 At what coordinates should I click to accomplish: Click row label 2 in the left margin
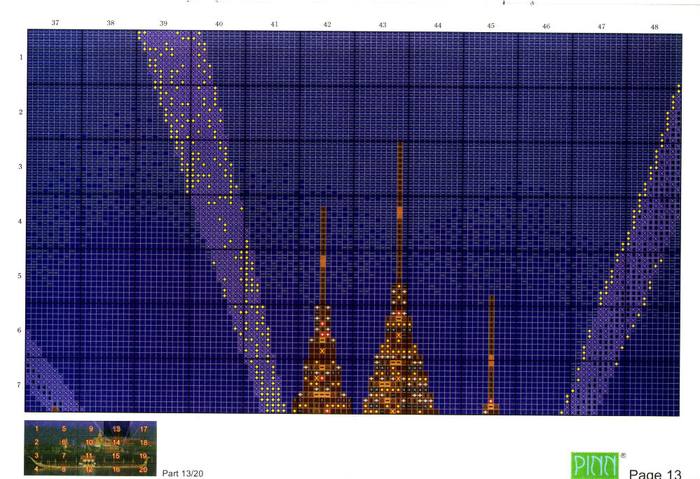[x=21, y=112]
